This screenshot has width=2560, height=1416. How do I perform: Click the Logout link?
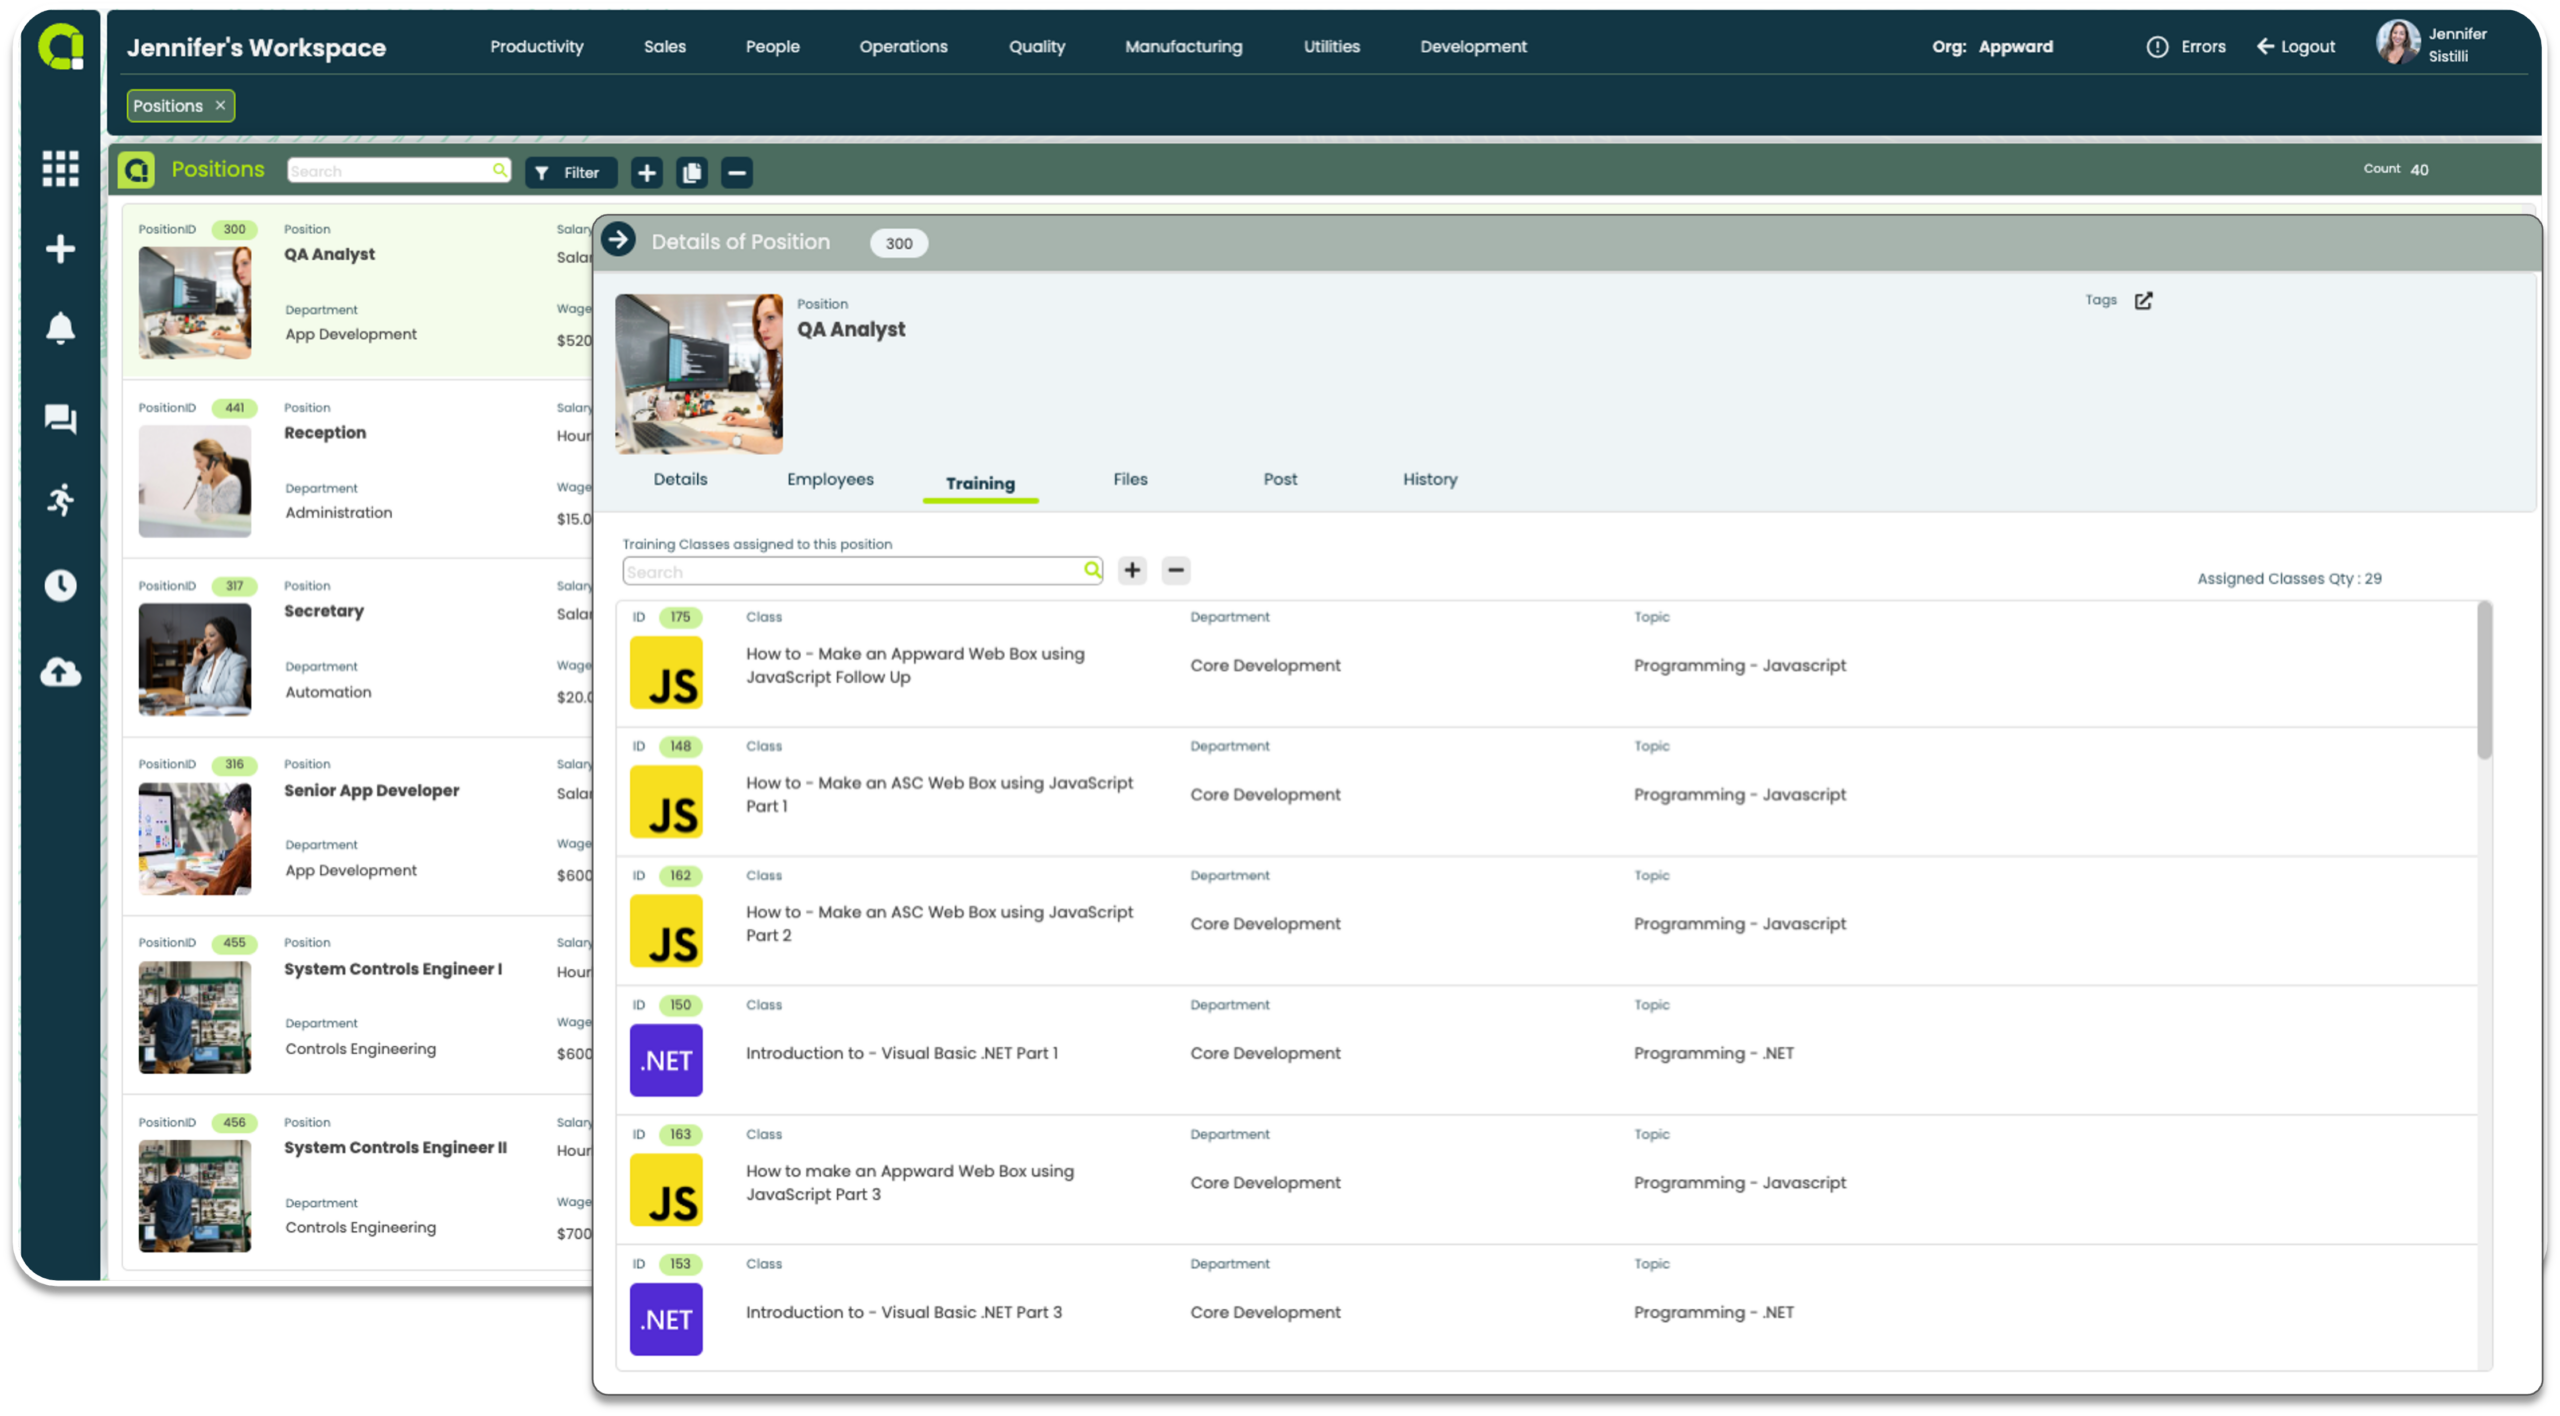2296,46
